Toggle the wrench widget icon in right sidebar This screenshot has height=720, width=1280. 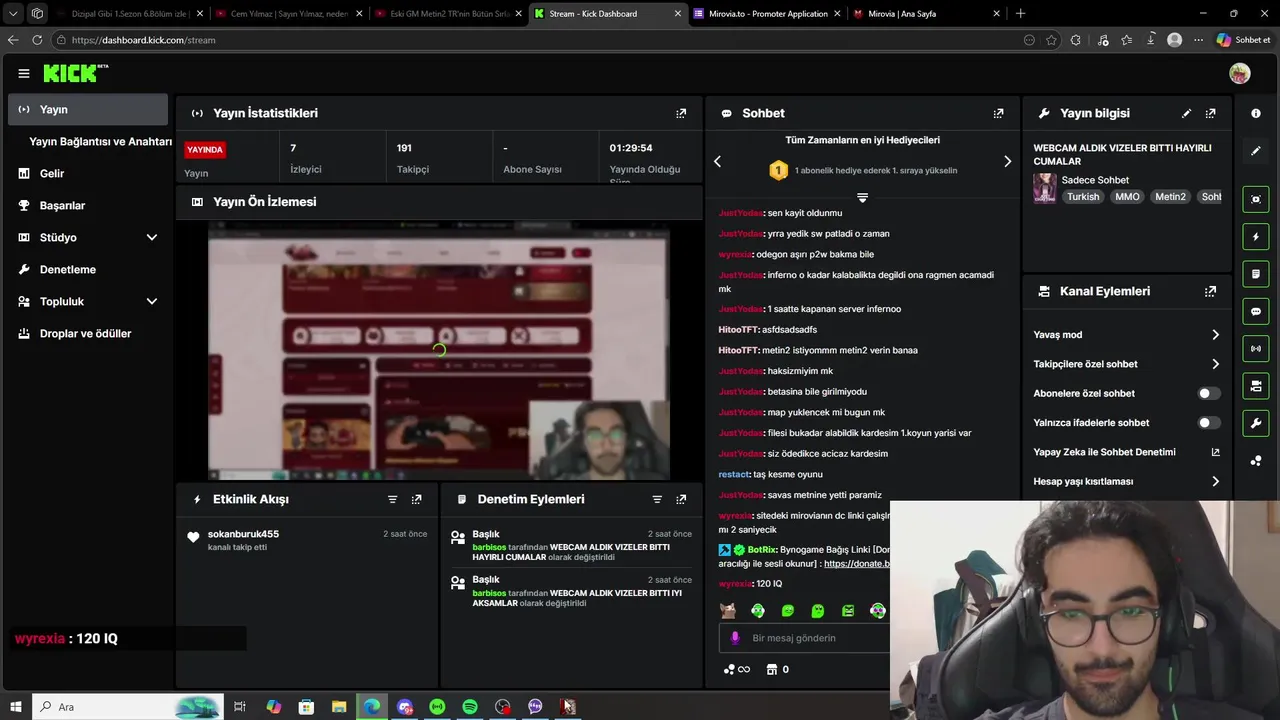click(1256, 423)
